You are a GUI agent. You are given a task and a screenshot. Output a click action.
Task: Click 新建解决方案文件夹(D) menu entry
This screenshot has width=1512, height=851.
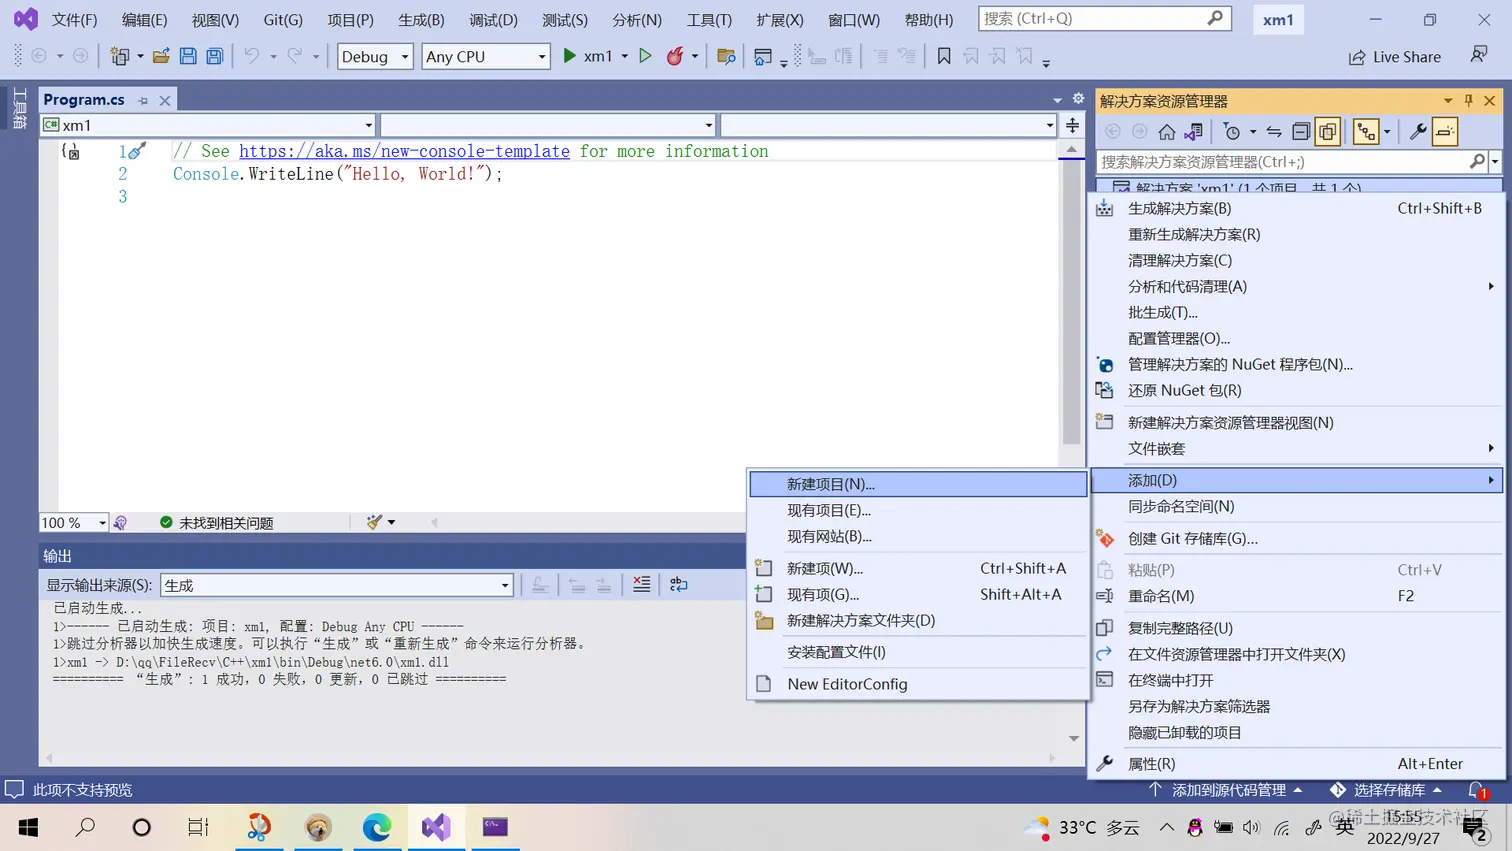click(x=918, y=620)
